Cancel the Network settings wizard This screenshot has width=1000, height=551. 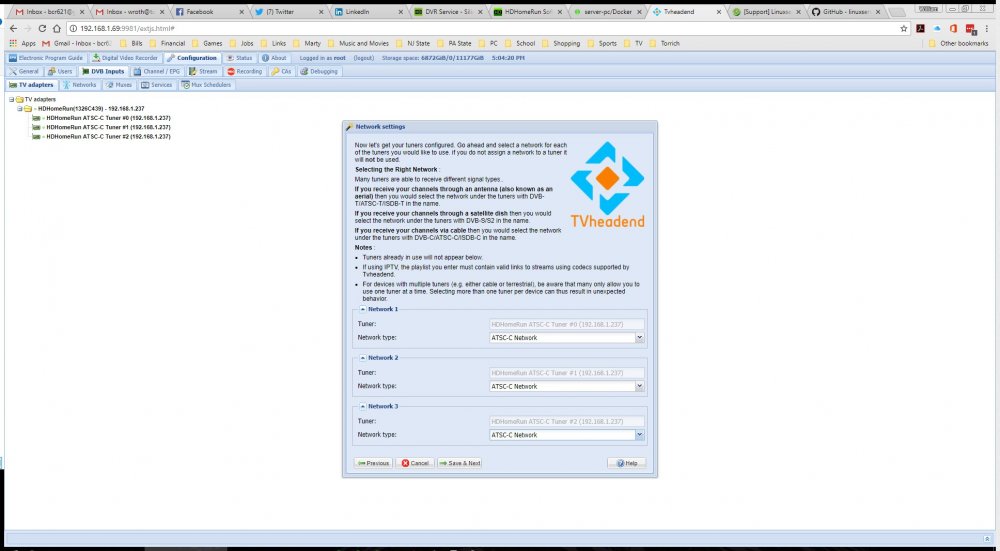pos(415,464)
